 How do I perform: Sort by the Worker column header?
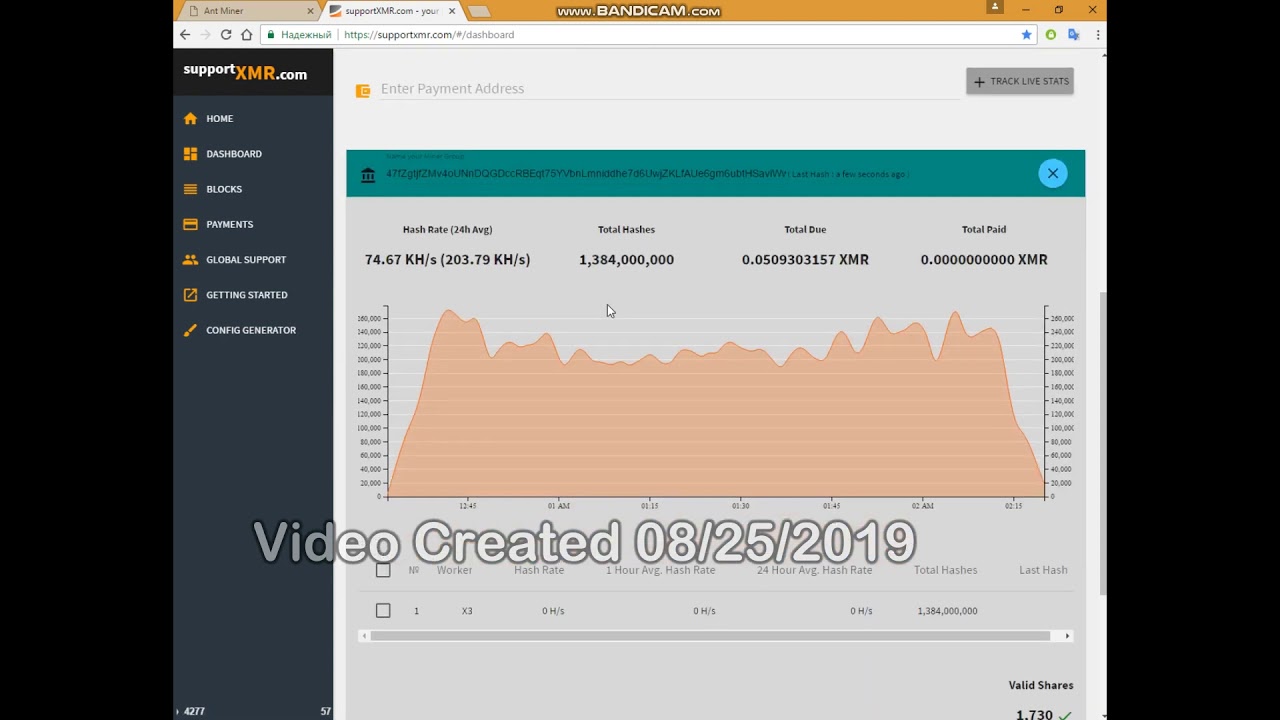tap(454, 570)
